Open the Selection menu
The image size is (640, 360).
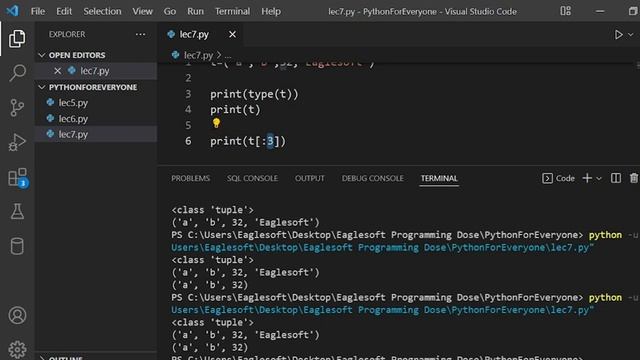point(102,11)
